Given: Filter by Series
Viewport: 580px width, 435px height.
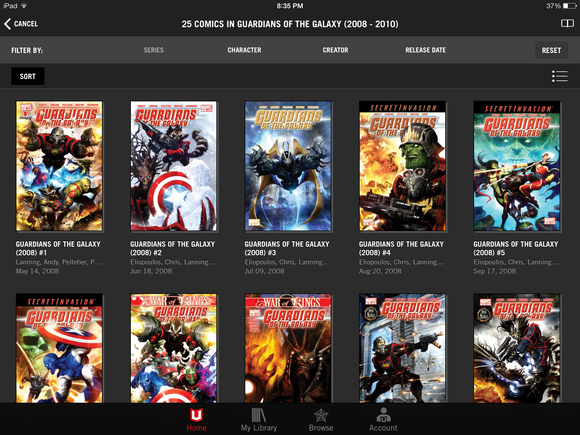Looking at the screenshot, I should coord(154,50).
